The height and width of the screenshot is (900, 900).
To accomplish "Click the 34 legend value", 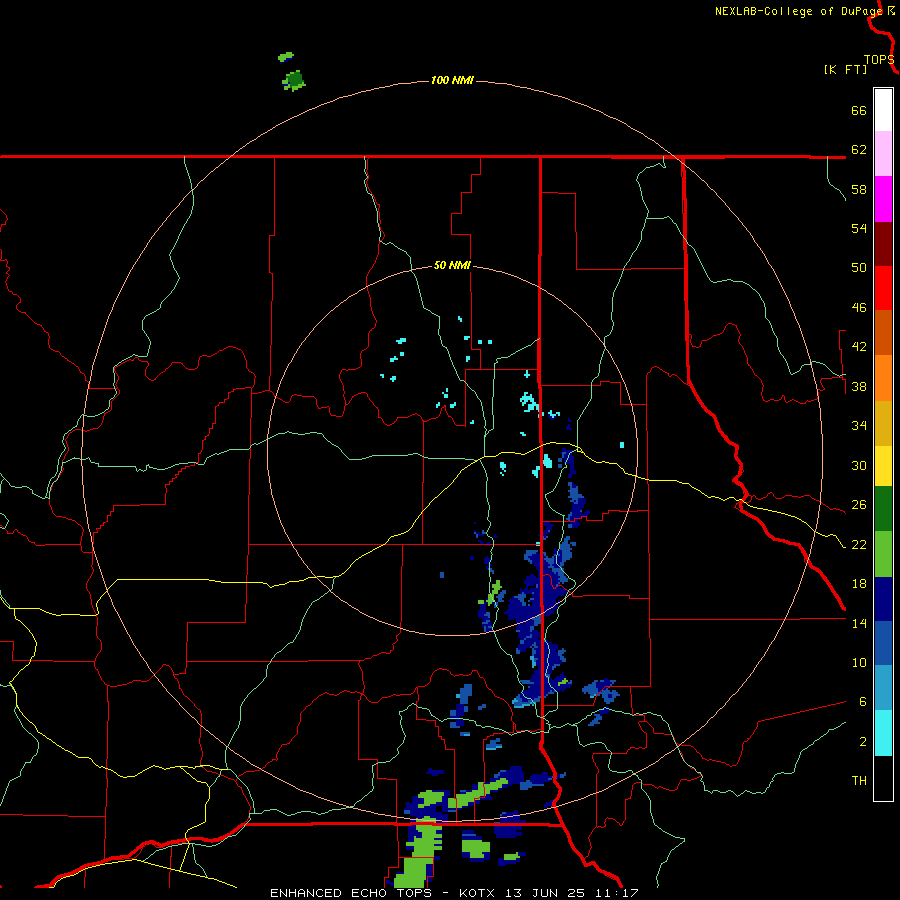I will 859,426.
